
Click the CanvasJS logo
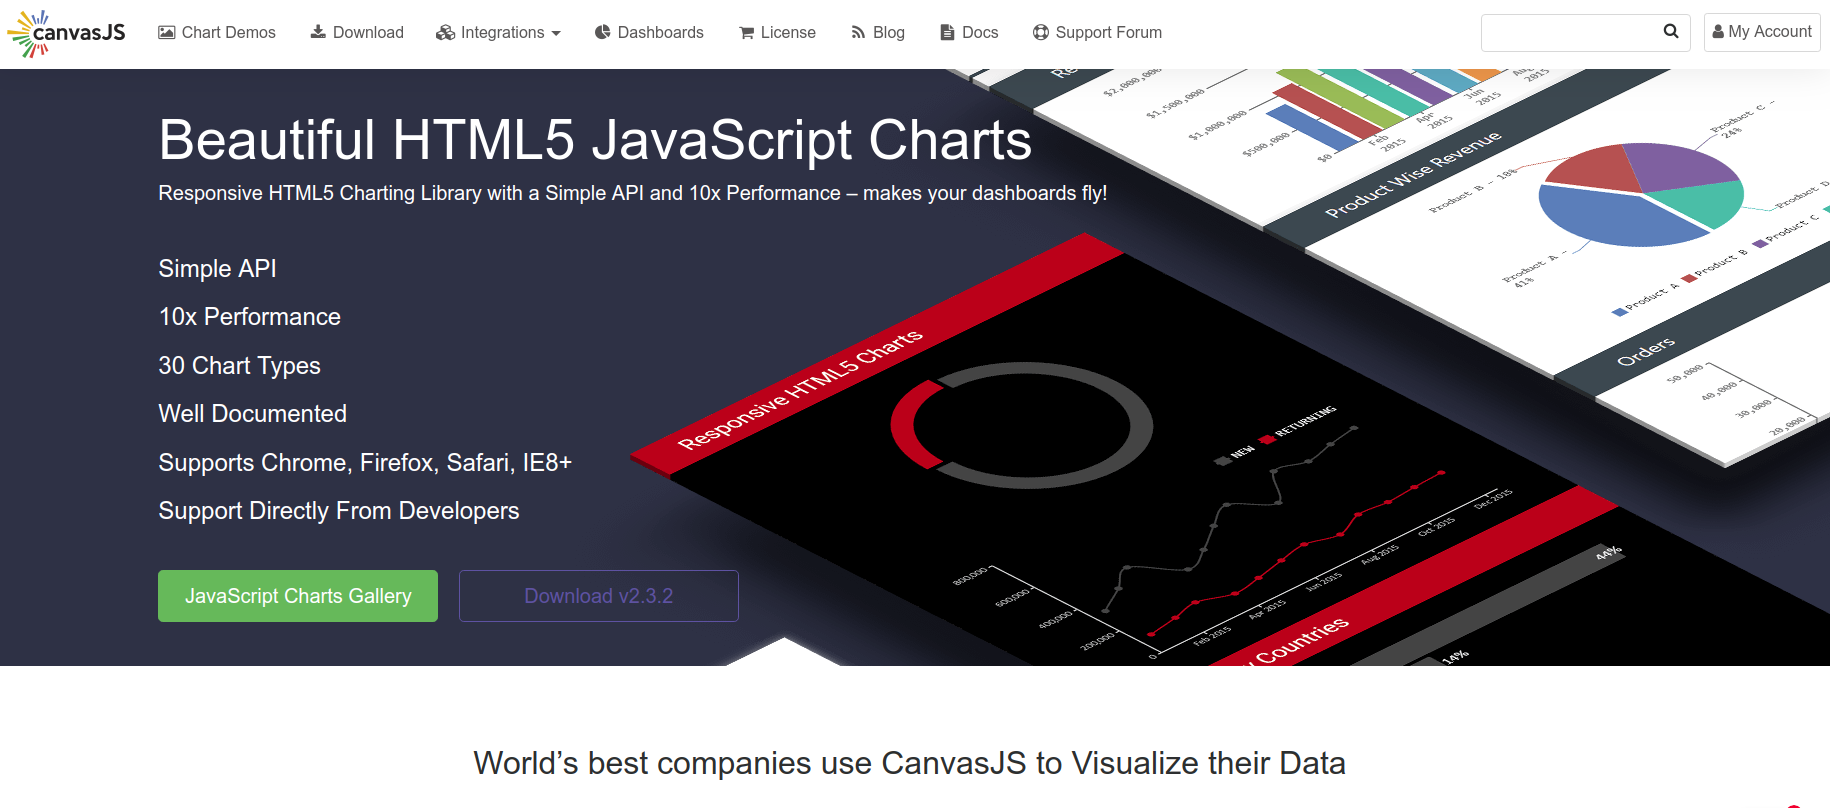point(66,33)
